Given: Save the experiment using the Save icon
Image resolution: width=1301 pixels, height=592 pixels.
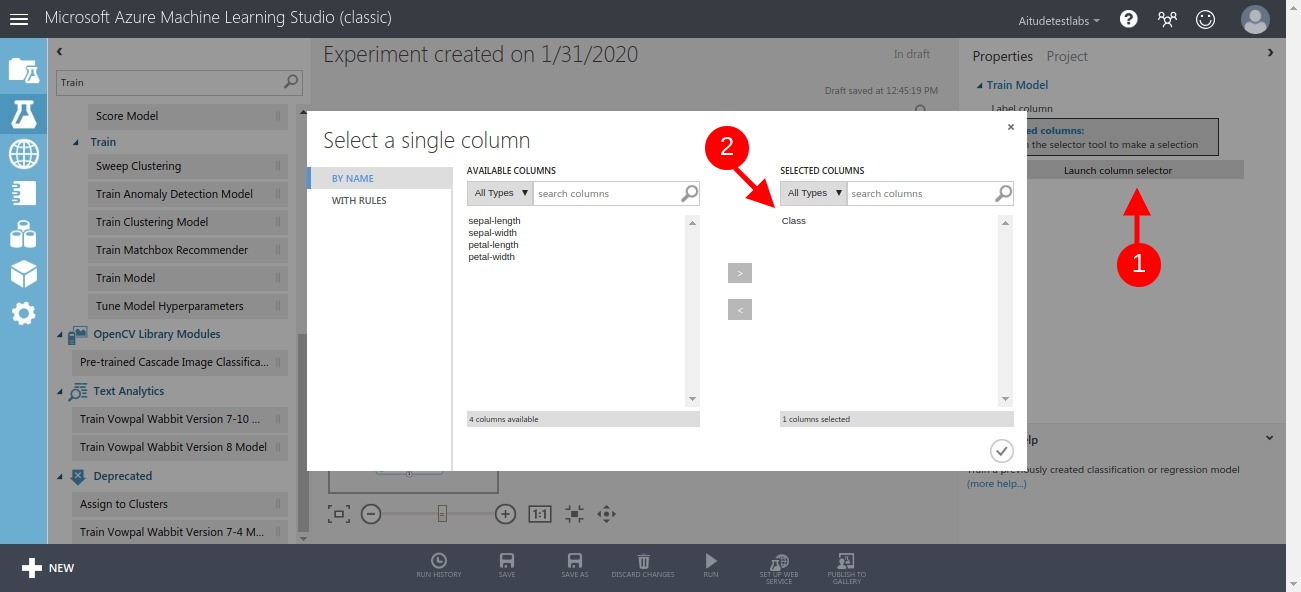Looking at the screenshot, I should tap(506, 563).
